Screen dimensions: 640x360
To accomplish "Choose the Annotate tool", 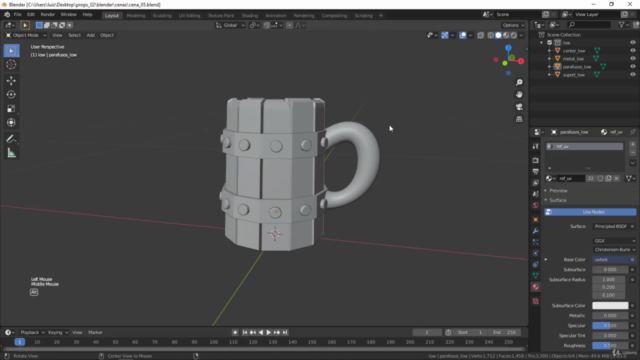I will (x=11, y=139).
